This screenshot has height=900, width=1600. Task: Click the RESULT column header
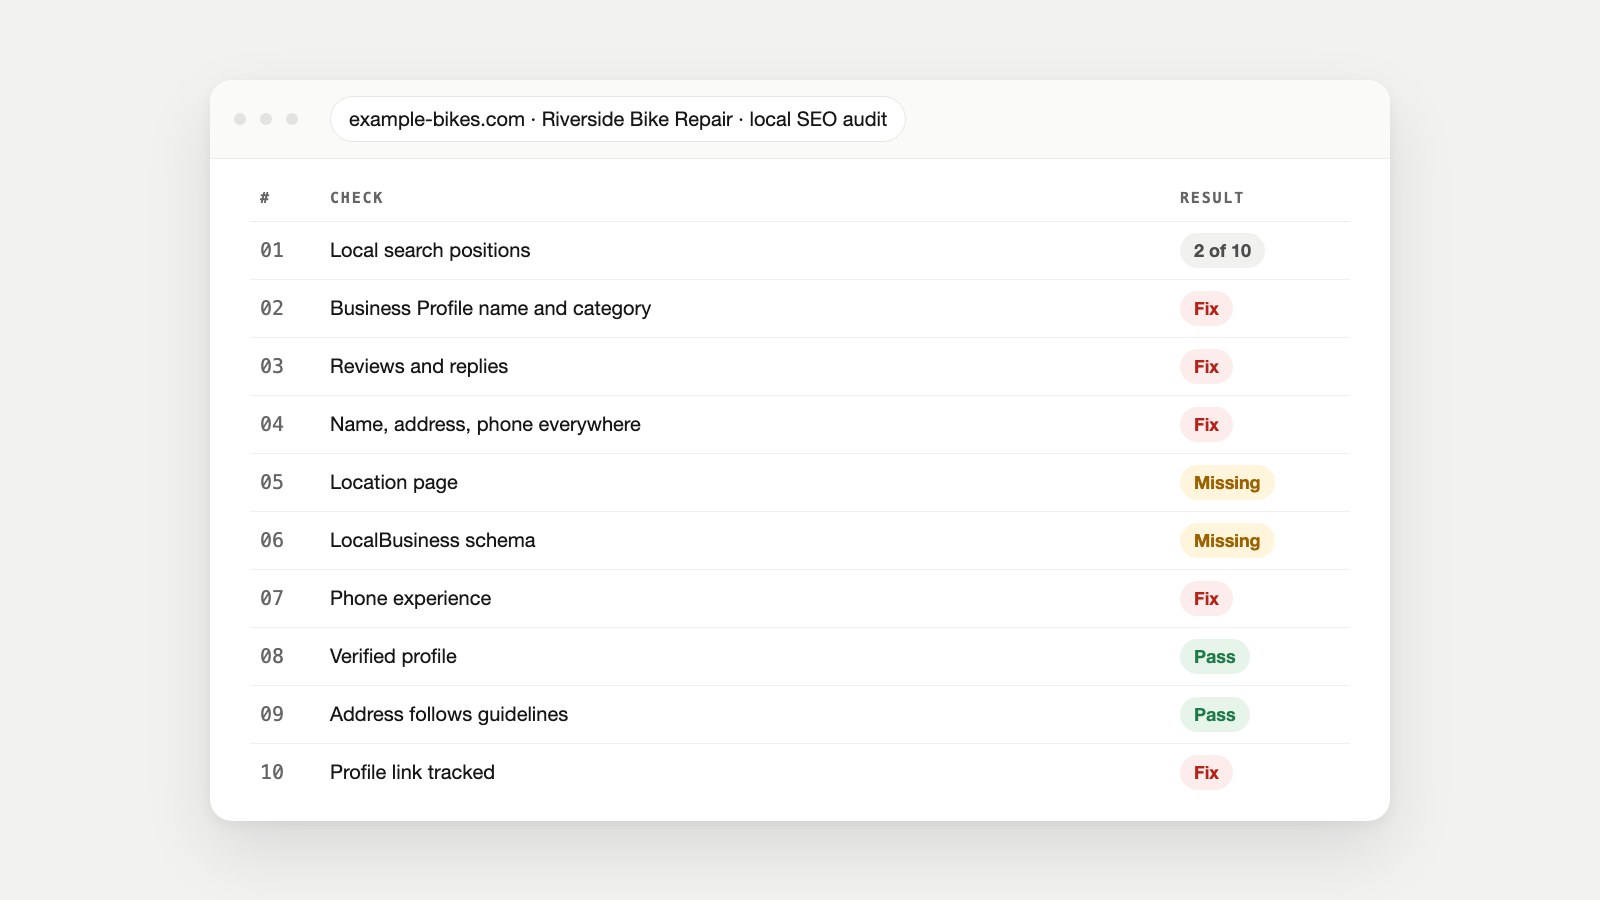point(1212,198)
